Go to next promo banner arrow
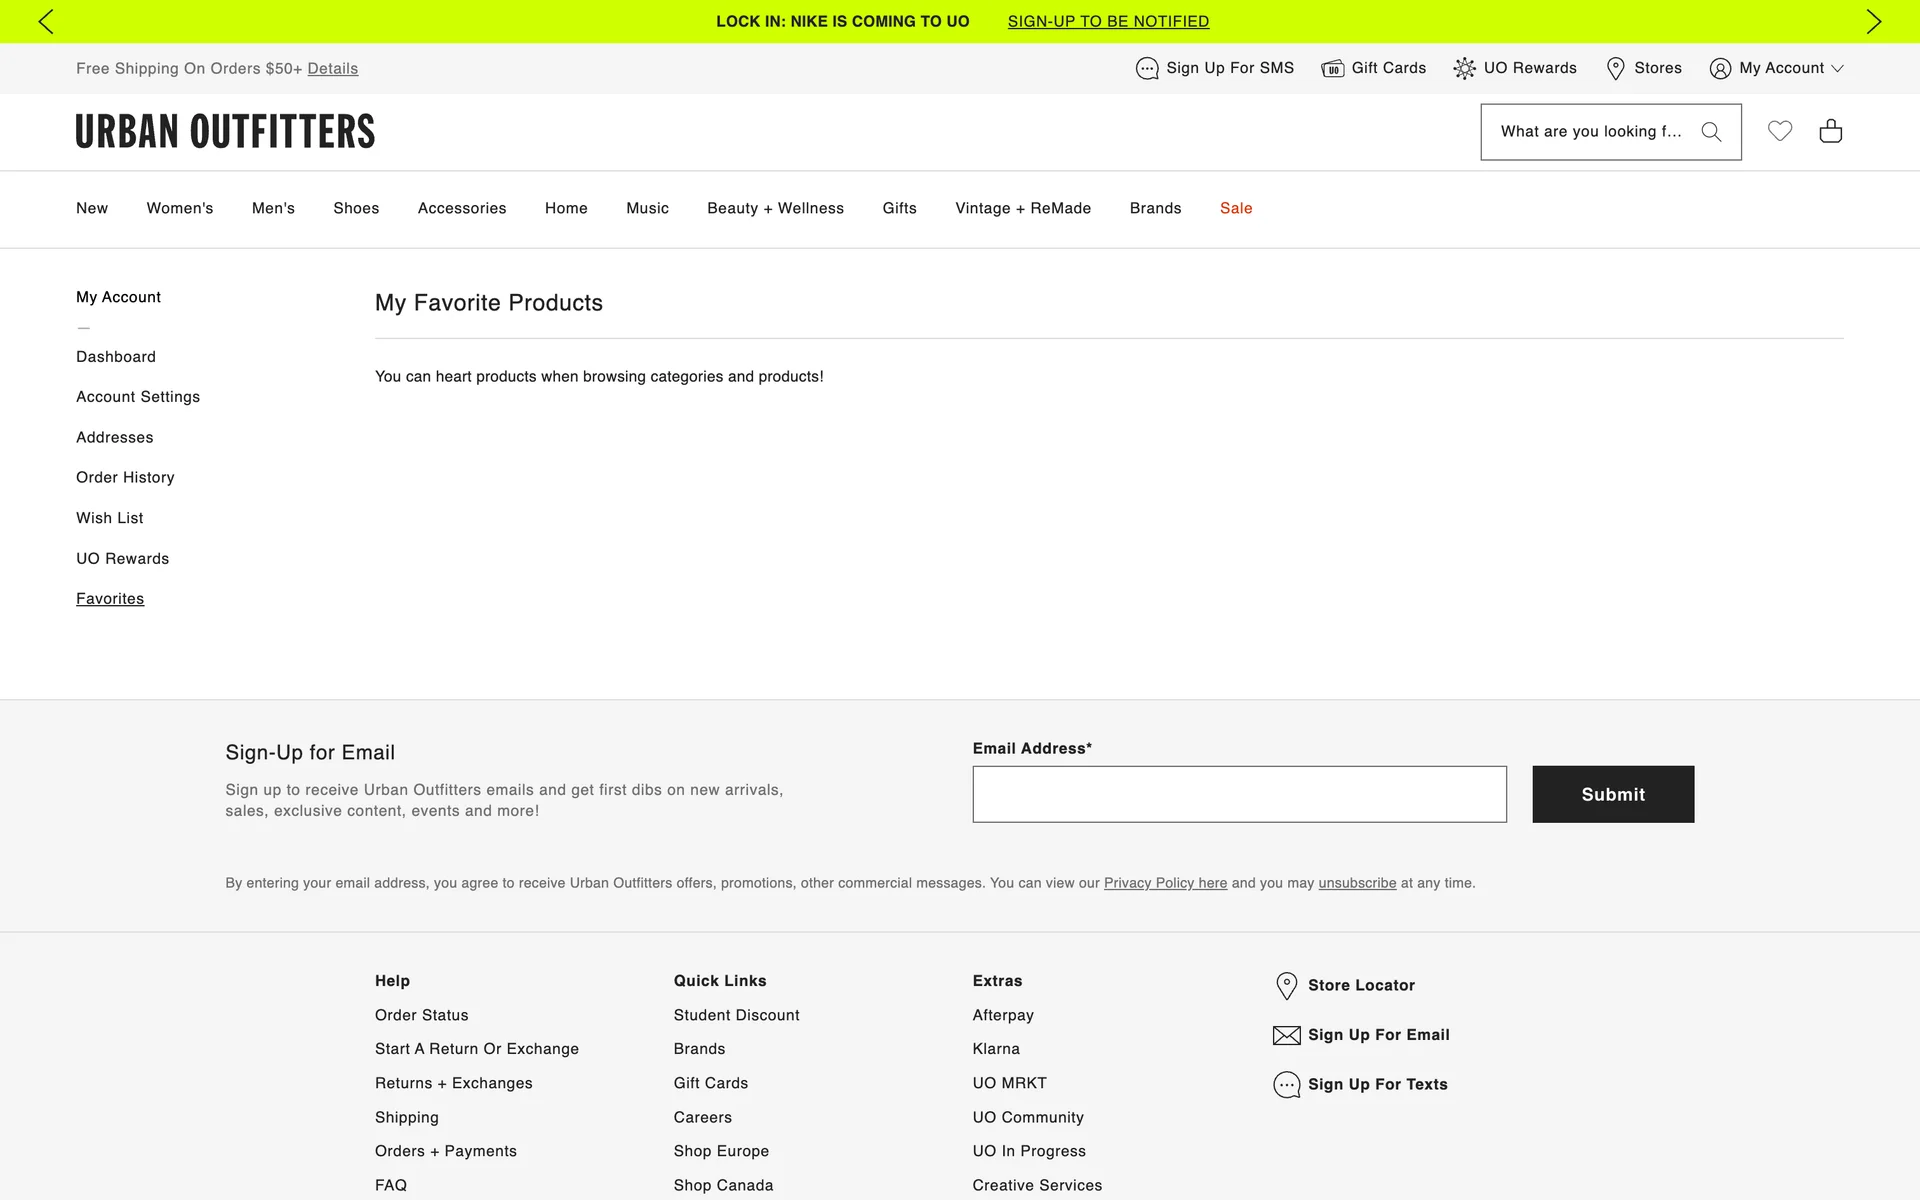Image resolution: width=1920 pixels, height=1200 pixels. pos(1873,21)
